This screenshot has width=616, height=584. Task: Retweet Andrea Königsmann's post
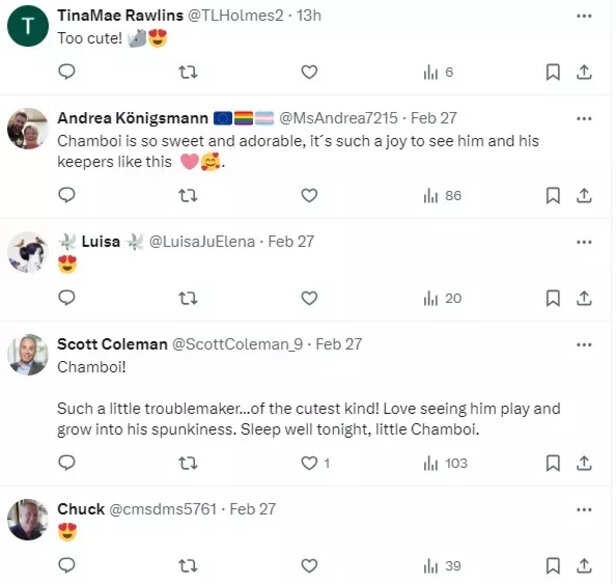(187, 196)
